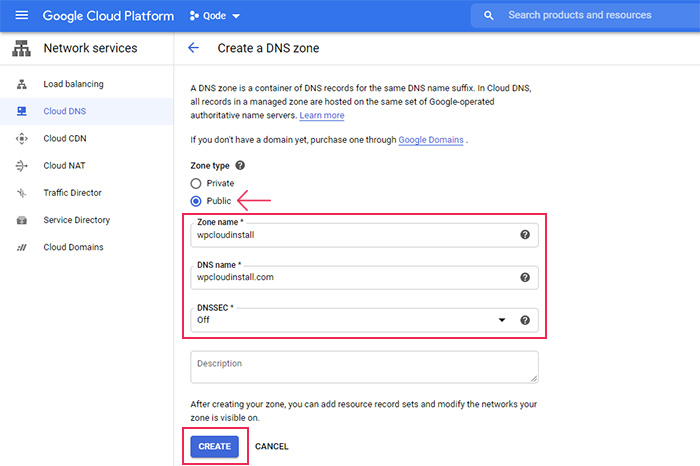This screenshot has height=466, width=700.
Task: Click the Cloud NAT sidebar icon
Action: point(21,166)
